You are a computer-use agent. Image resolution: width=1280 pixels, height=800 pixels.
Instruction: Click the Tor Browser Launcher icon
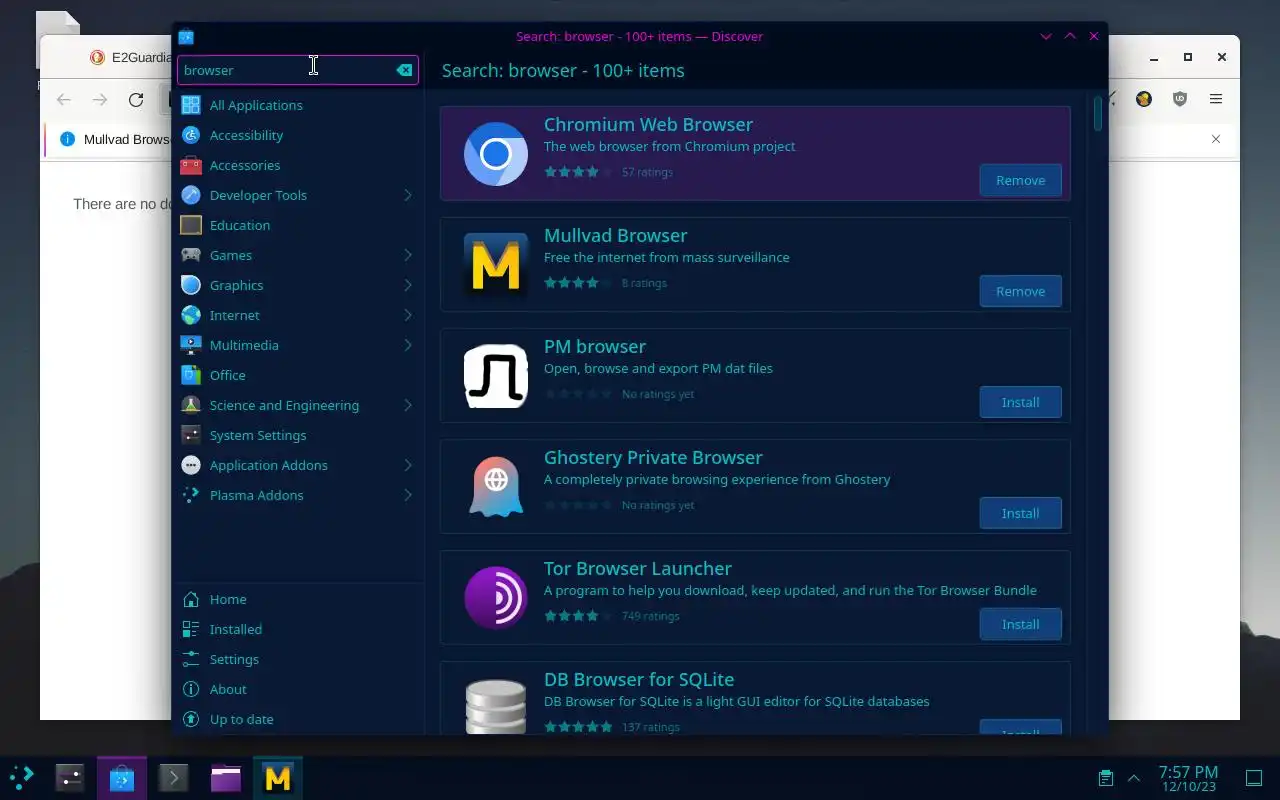pos(496,598)
